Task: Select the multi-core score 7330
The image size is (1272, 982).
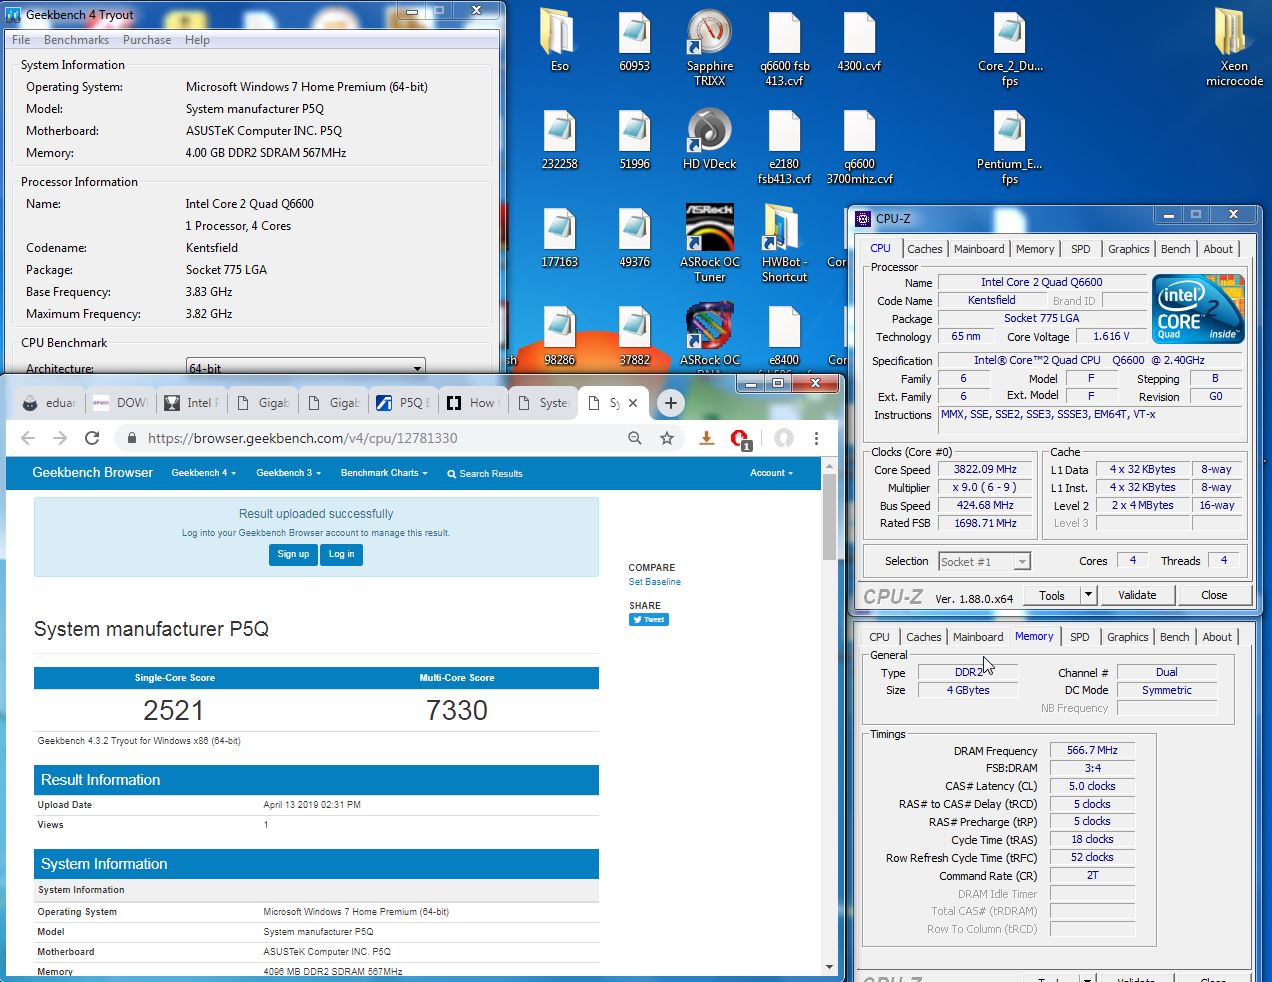Action: (457, 711)
